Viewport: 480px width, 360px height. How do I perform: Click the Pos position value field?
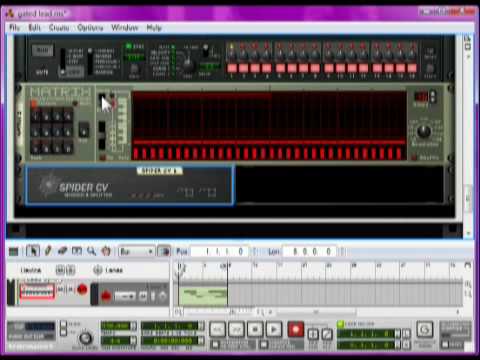(x=221, y=251)
